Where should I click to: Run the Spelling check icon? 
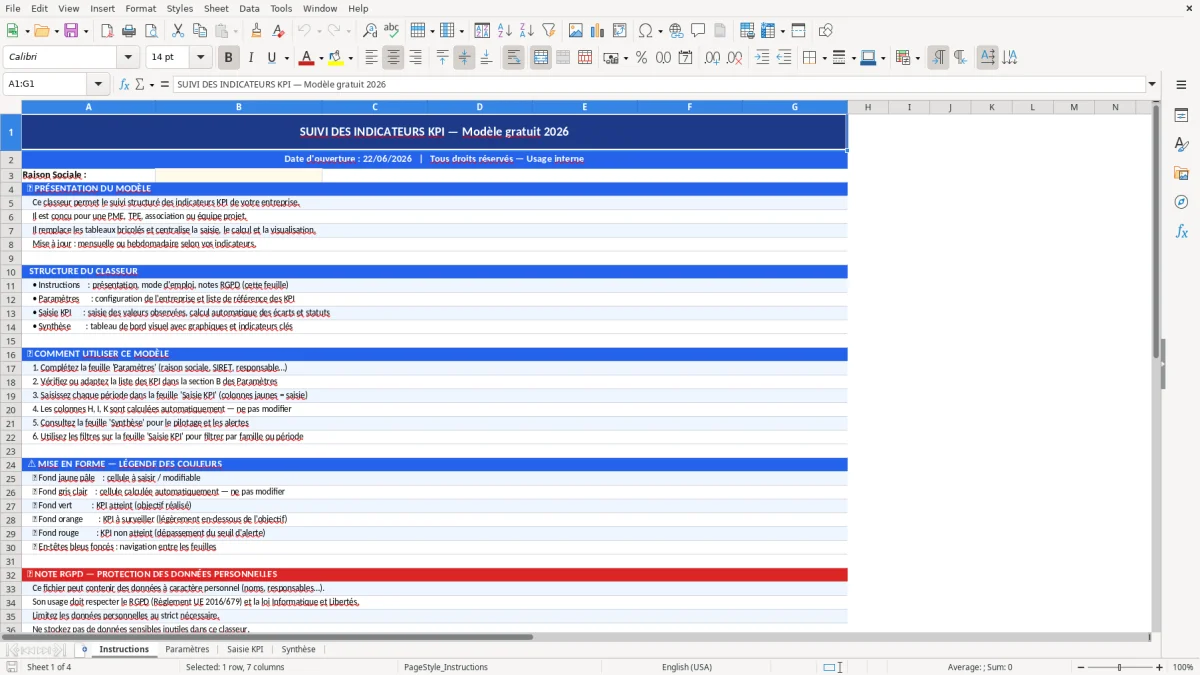pyautogui.click(x=392, y=31)
